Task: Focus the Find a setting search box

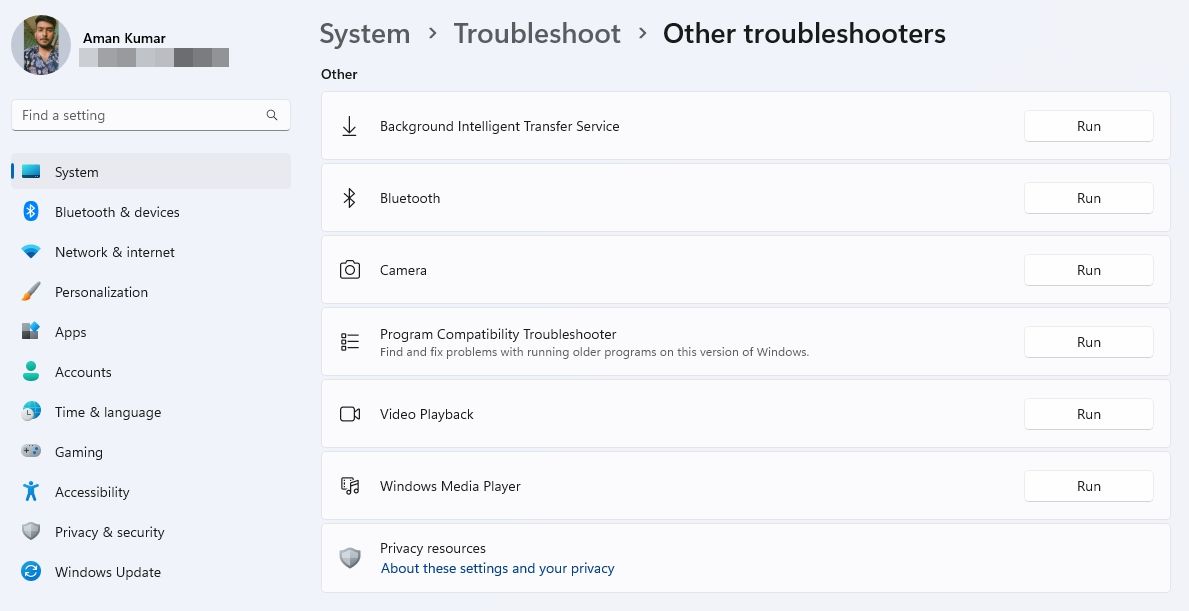Action: point(140,115)
